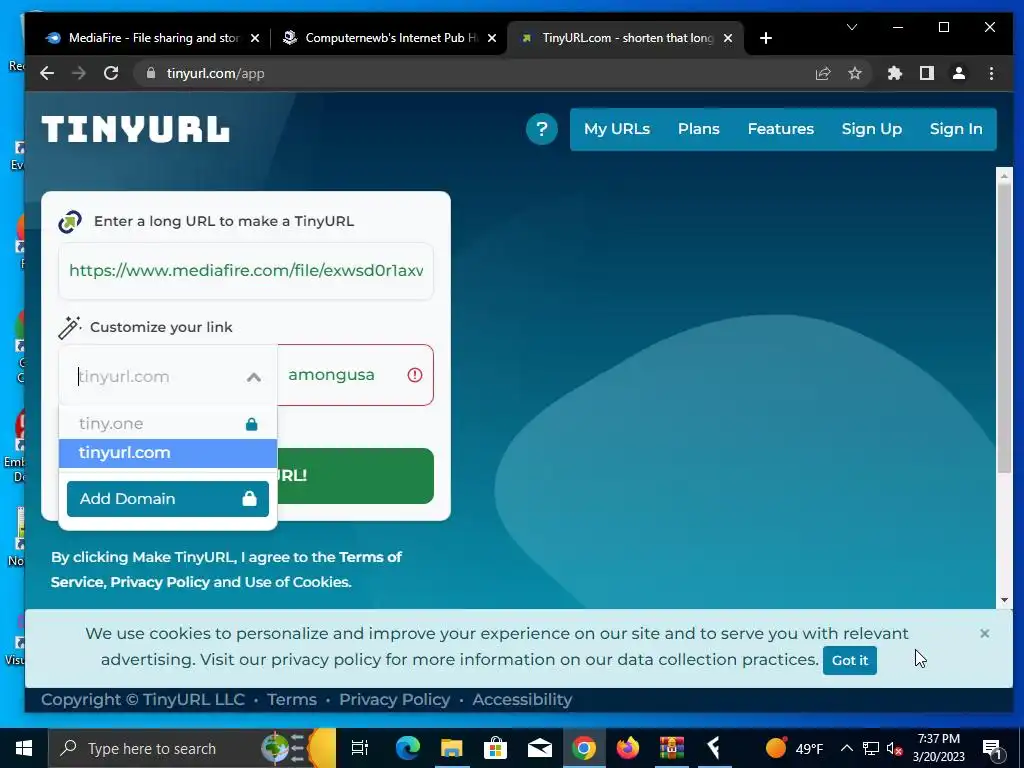The height and width of the screenshot is (768, 1024).
Task: Open Features menu item
Action: [780, 129]
